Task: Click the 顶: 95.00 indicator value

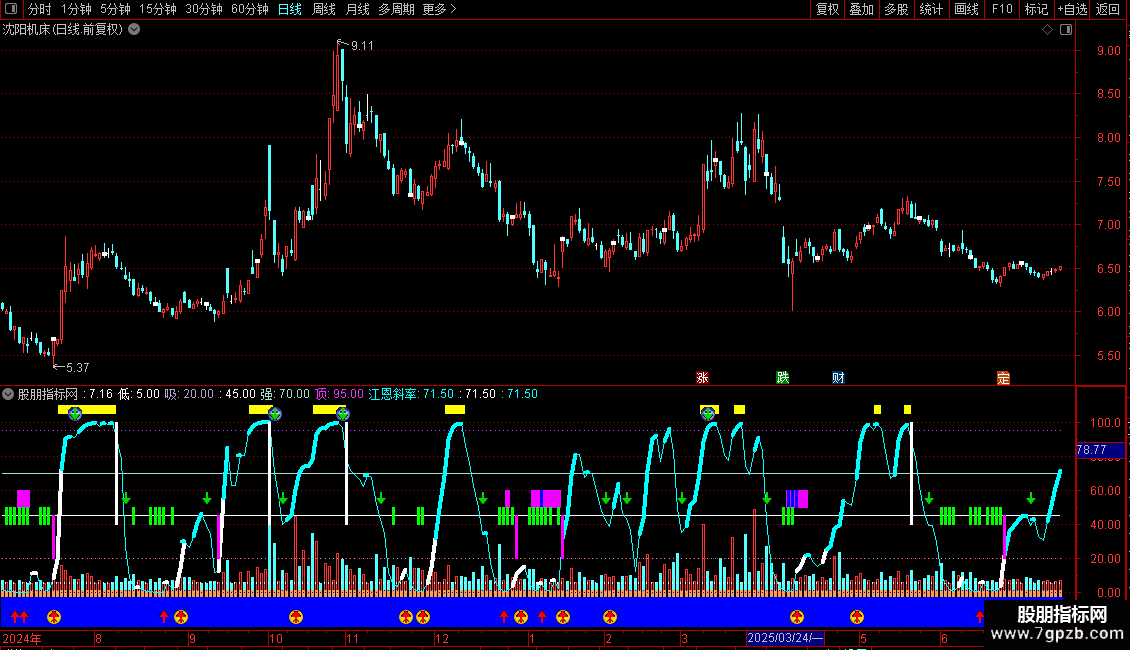Action: coord(339,394)
